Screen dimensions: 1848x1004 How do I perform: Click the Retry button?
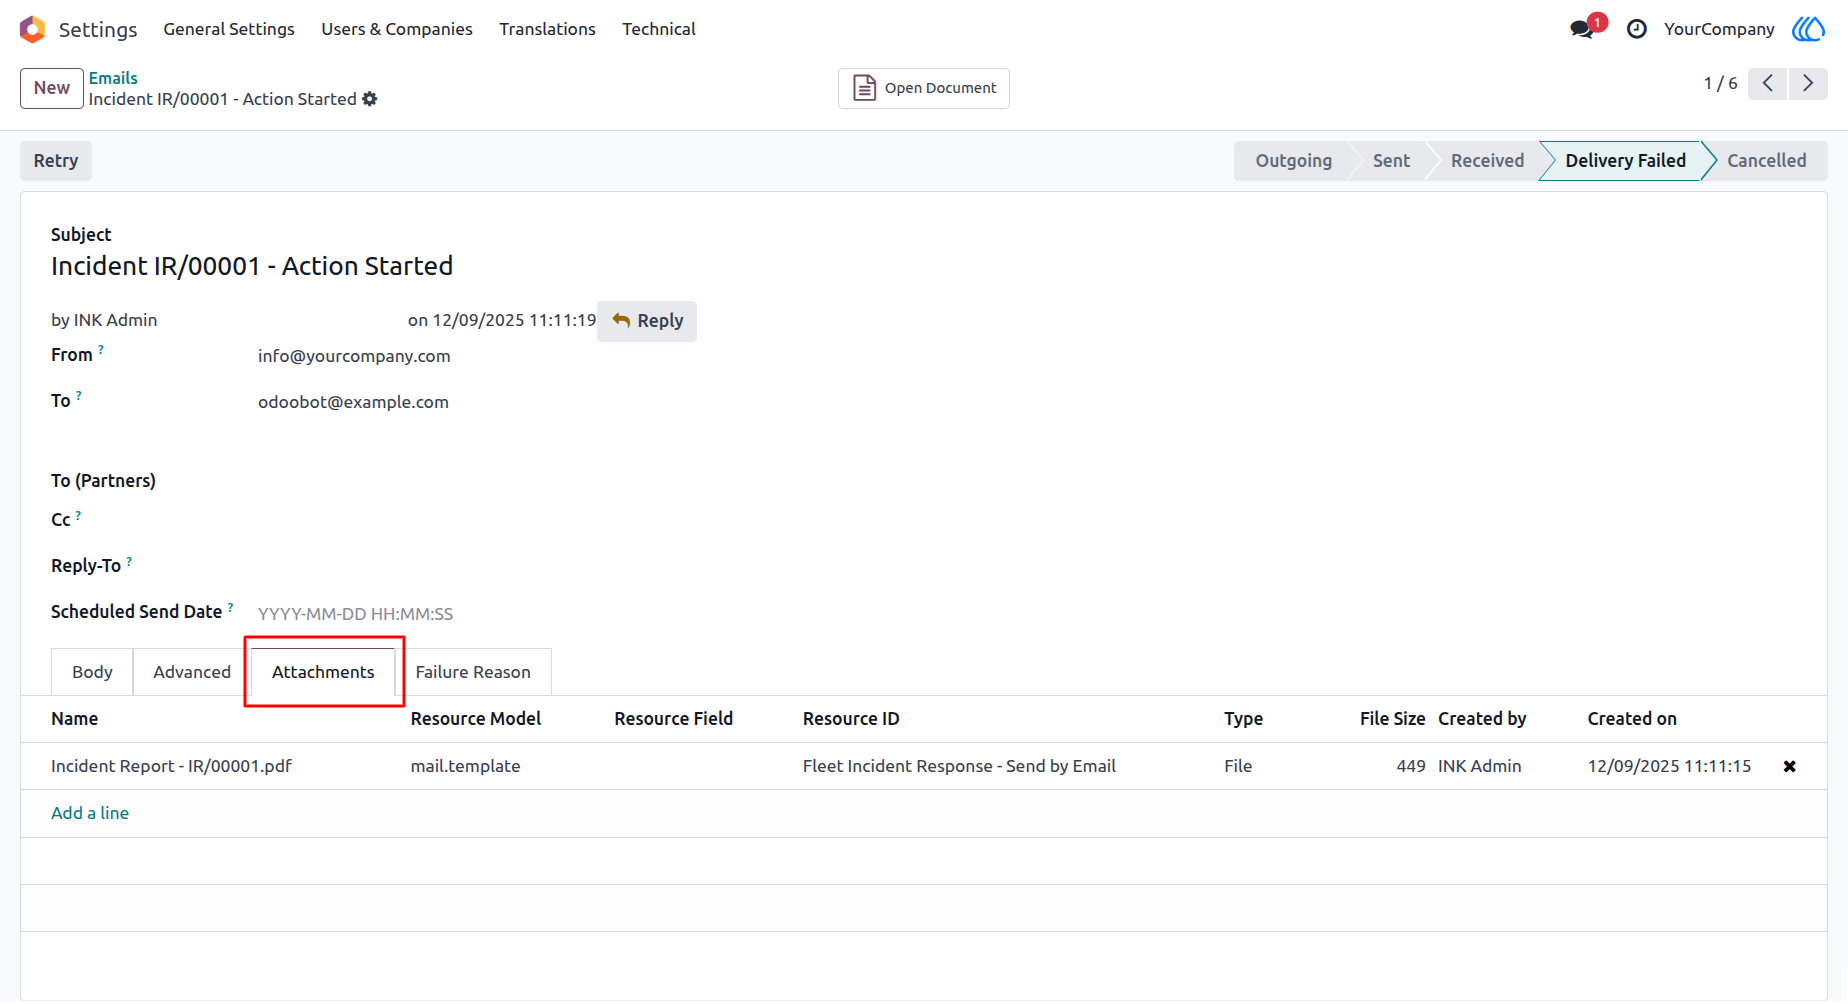[x=56, y=161]
